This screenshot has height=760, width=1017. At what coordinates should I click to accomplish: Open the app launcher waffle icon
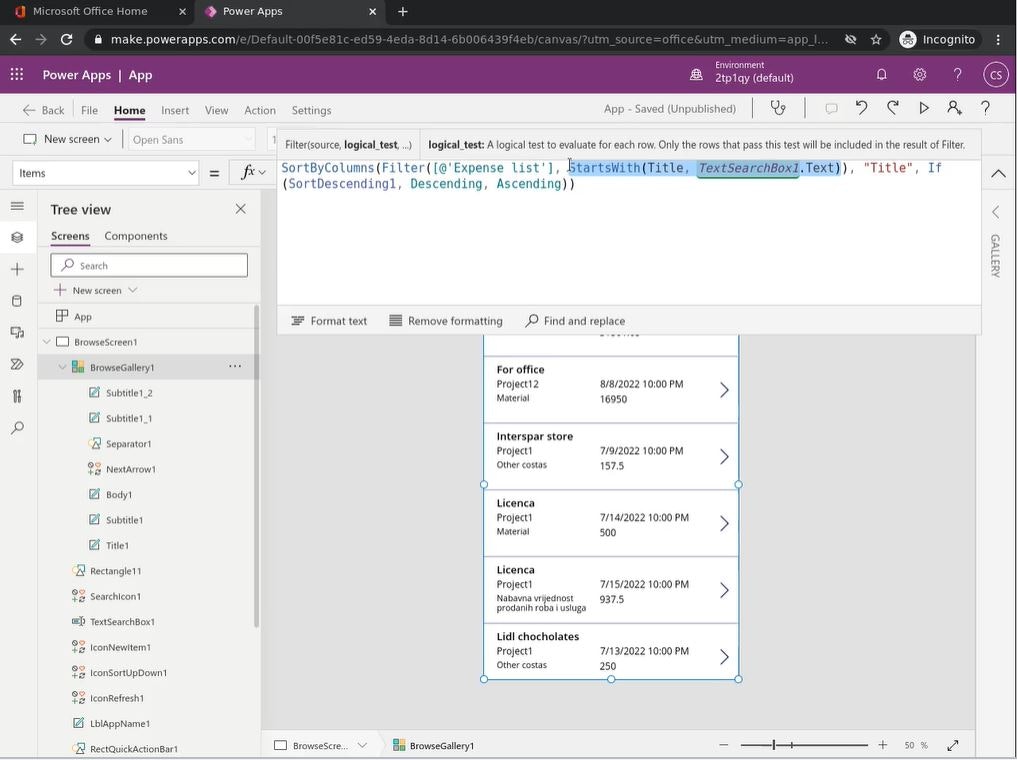tap(17, 75)
